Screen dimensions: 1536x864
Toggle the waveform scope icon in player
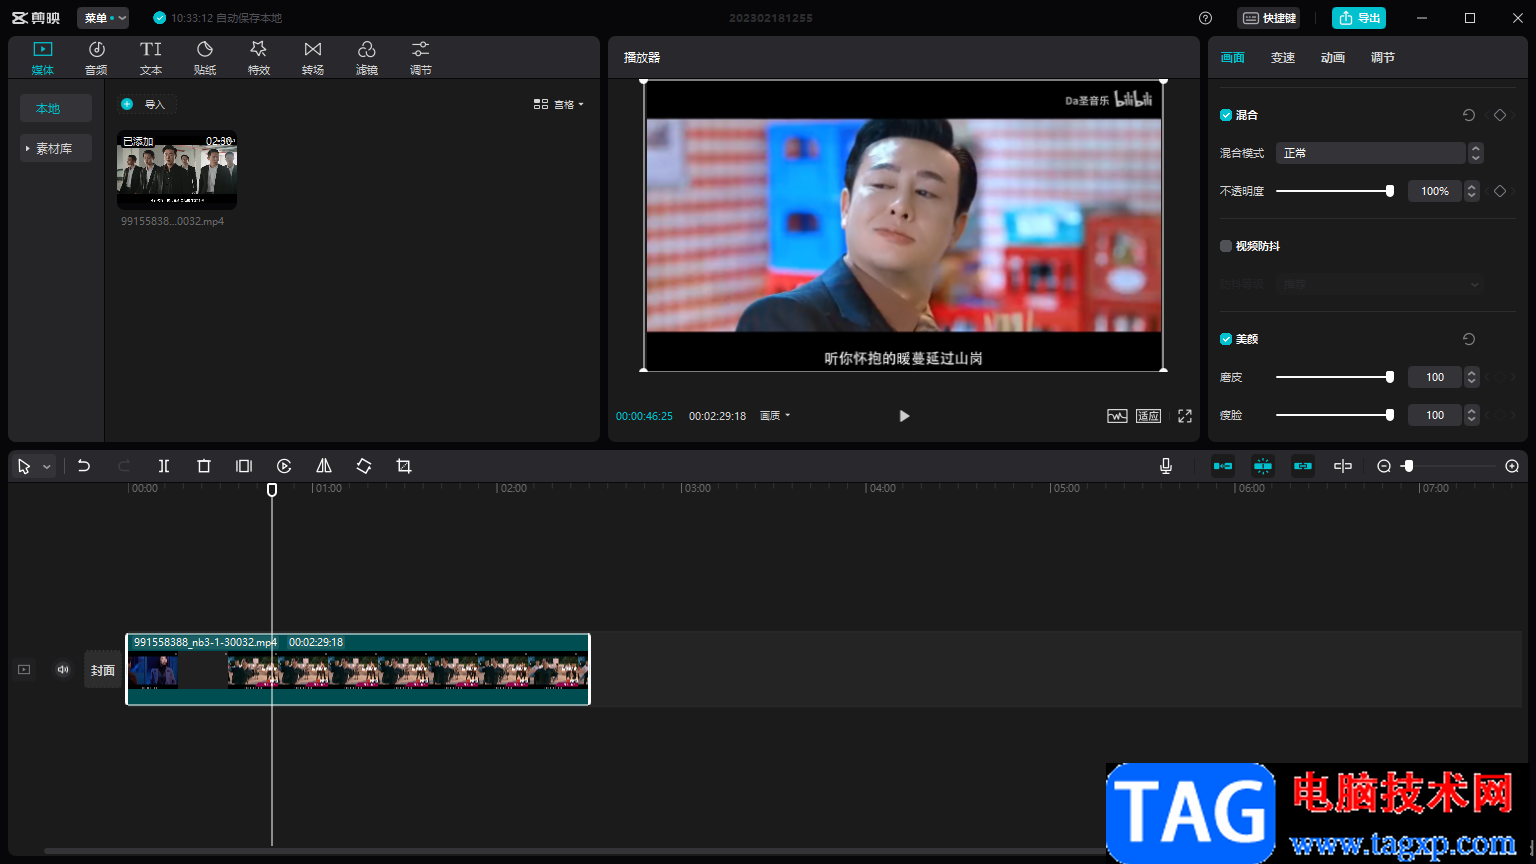1117,416
